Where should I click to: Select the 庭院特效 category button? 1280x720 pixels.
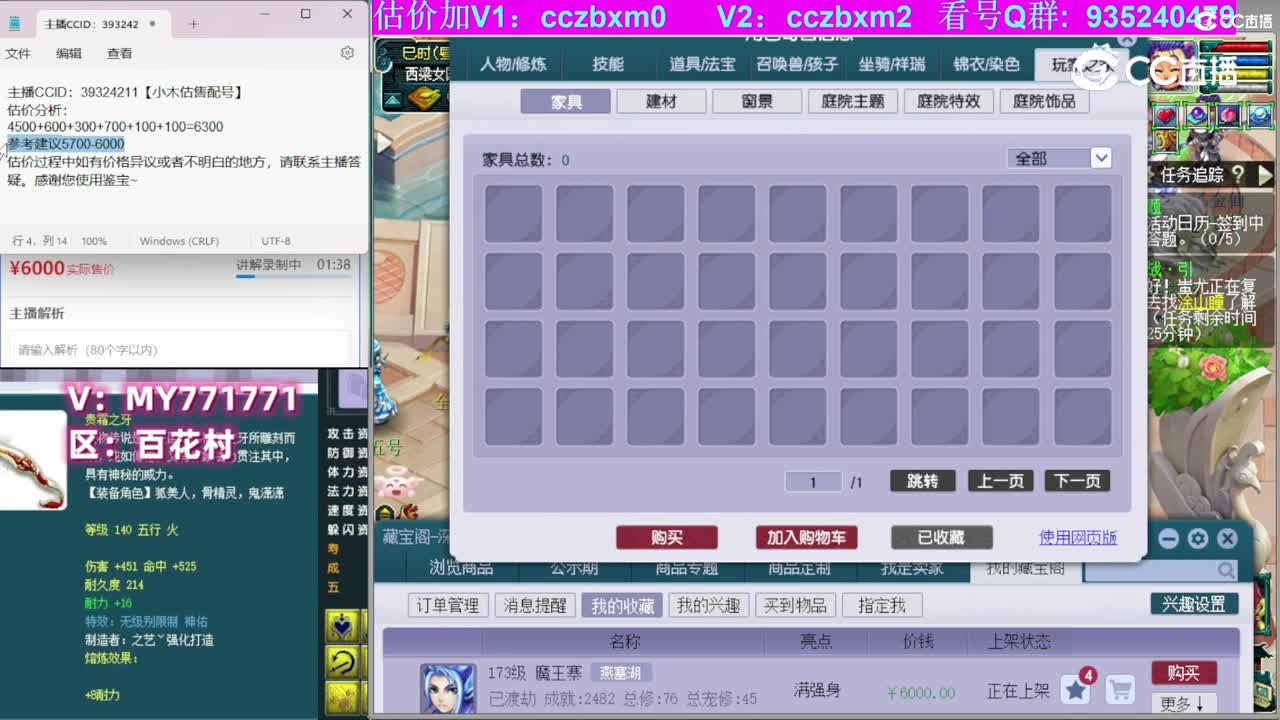click(x=949, y=101)
